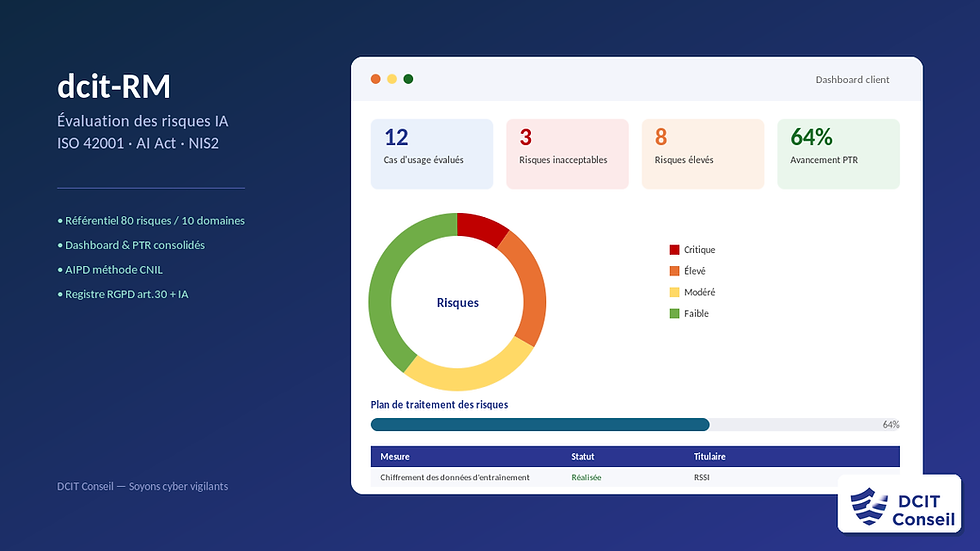Click the Critique red legend swatch
The width and height of the screenshot is (980, 551).
674,250
